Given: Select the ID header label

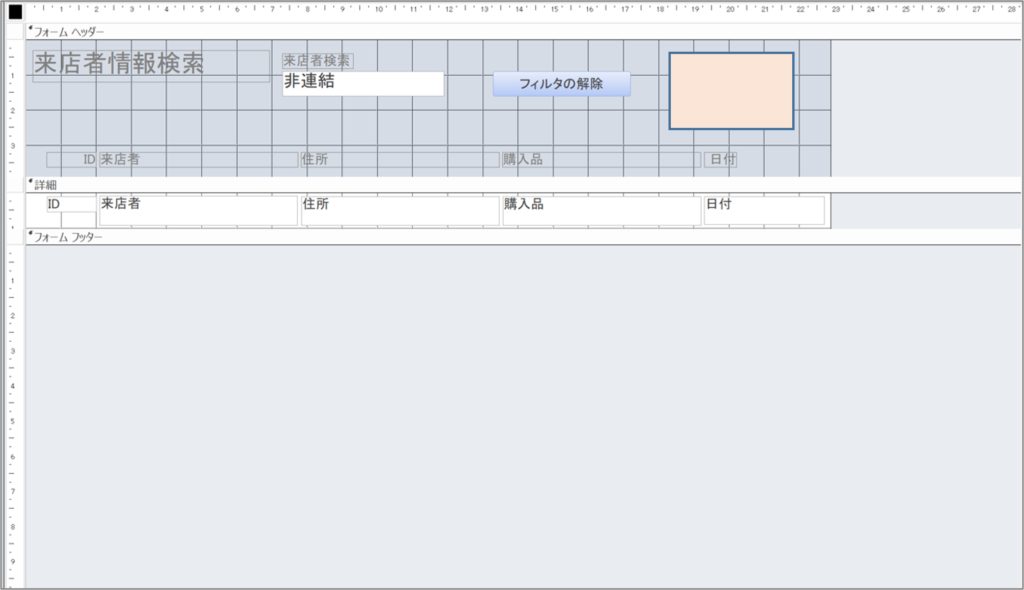Looking at the screenshot, I should pos(71,159).
